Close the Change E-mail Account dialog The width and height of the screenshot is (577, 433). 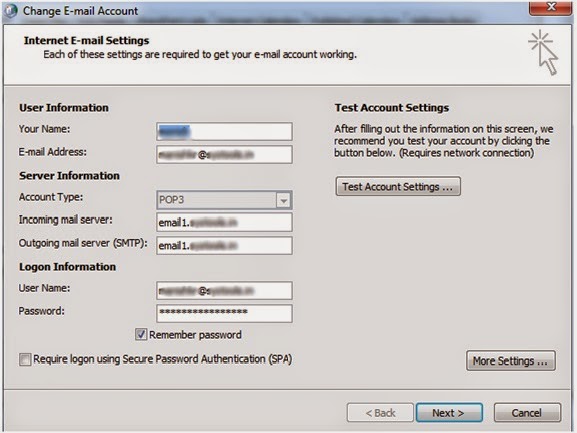click(551, 7)
